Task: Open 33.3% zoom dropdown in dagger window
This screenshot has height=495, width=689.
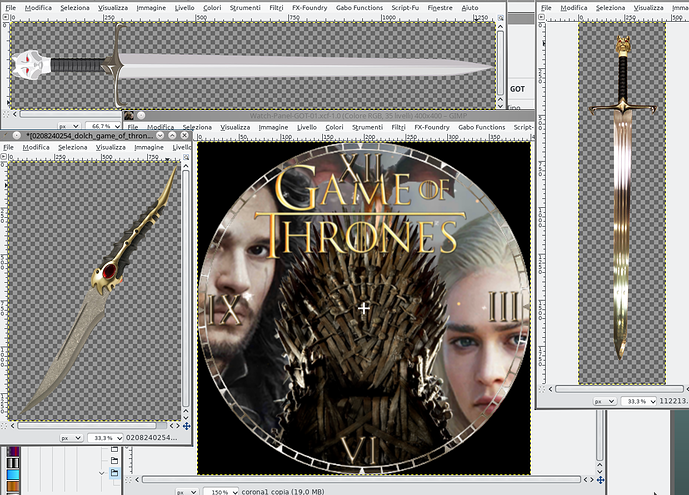Action: [105, 438]
